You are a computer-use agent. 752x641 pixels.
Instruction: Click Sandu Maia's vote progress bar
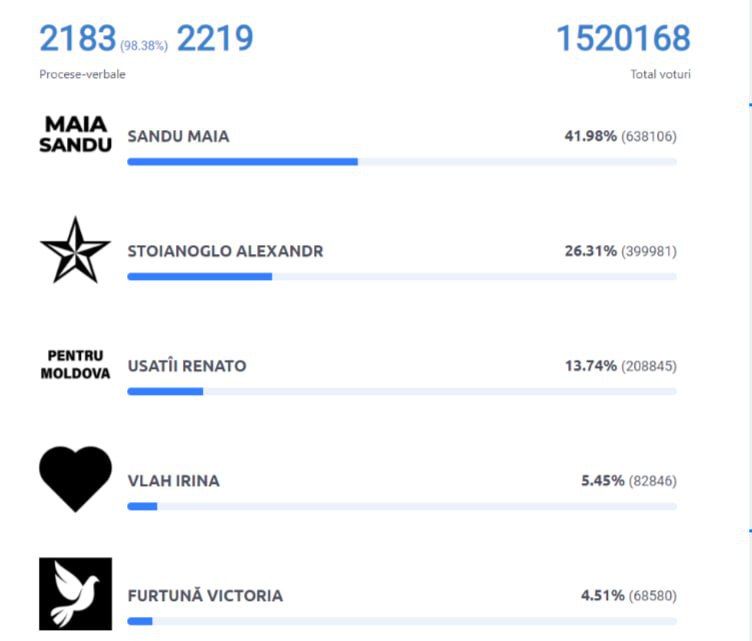(x=402, y=162)
